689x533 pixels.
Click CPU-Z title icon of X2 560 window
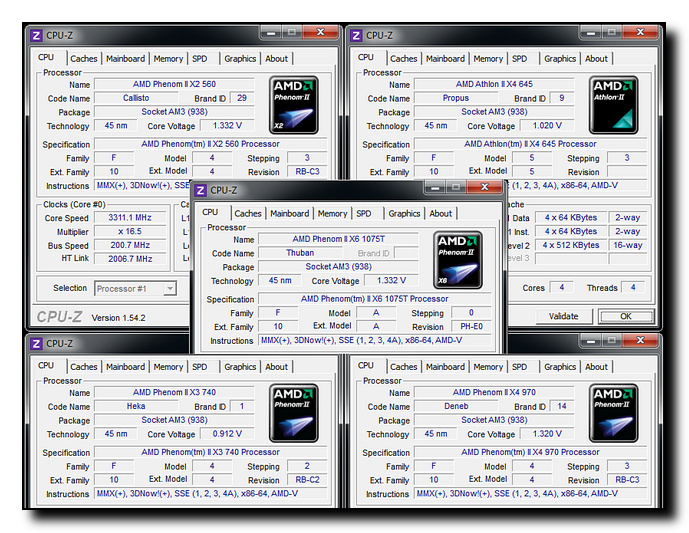coord(36,35)
